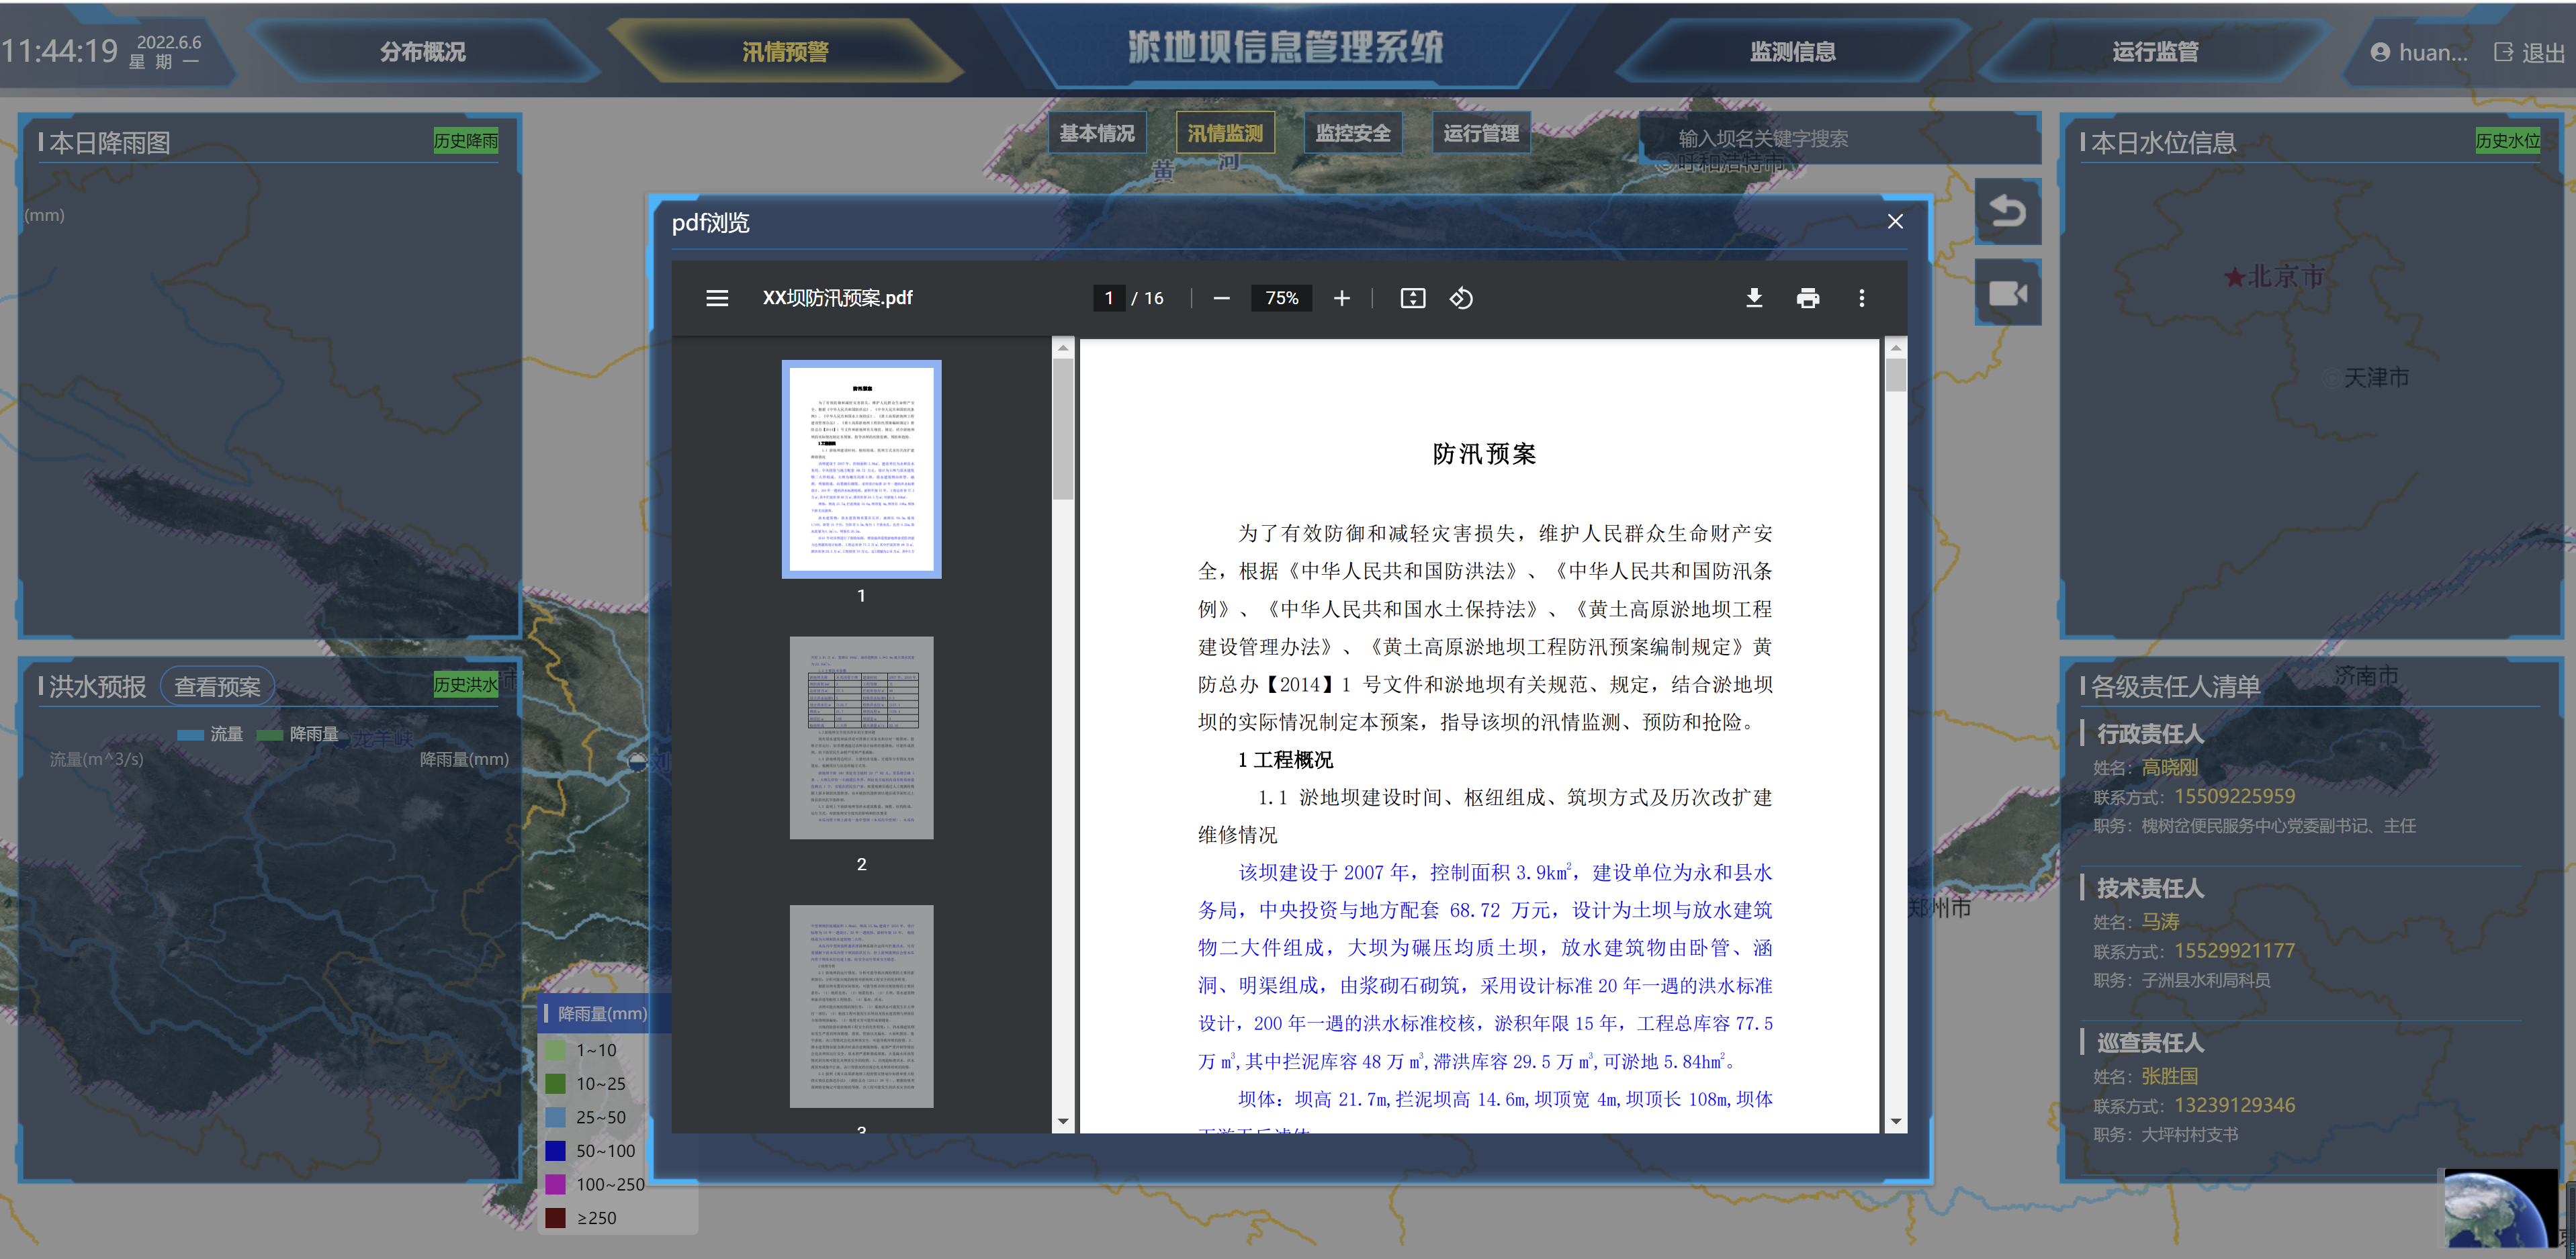This screenshot has width=2576, height=1259.
Task: Click the name 高晓刚
Action: pyautogui.click(x=2169, y=767)
